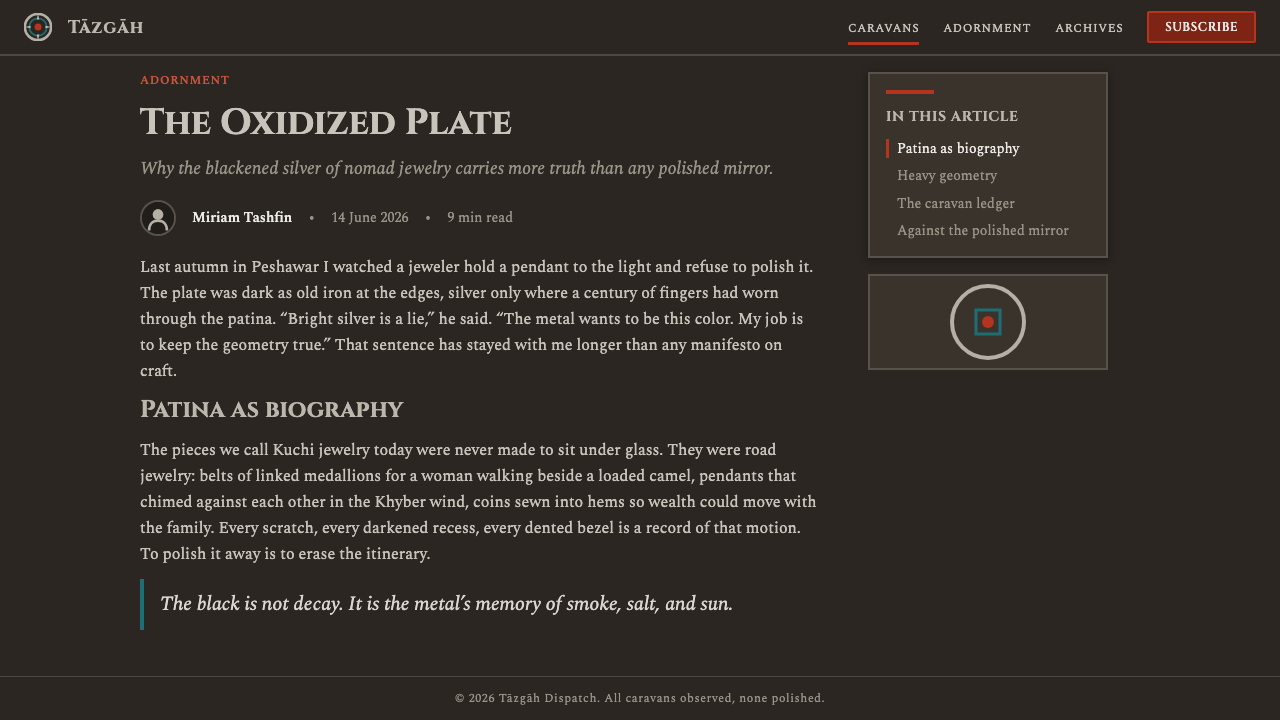1280x720 pixels.
Task: Click the pull quote about the black
Action: (x=446, y=604)
